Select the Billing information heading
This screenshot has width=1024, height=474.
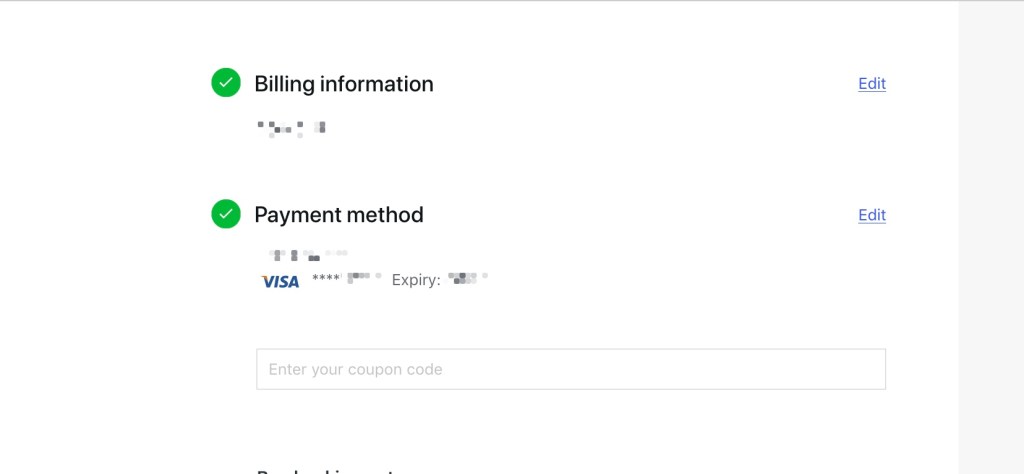coord(344,84)
